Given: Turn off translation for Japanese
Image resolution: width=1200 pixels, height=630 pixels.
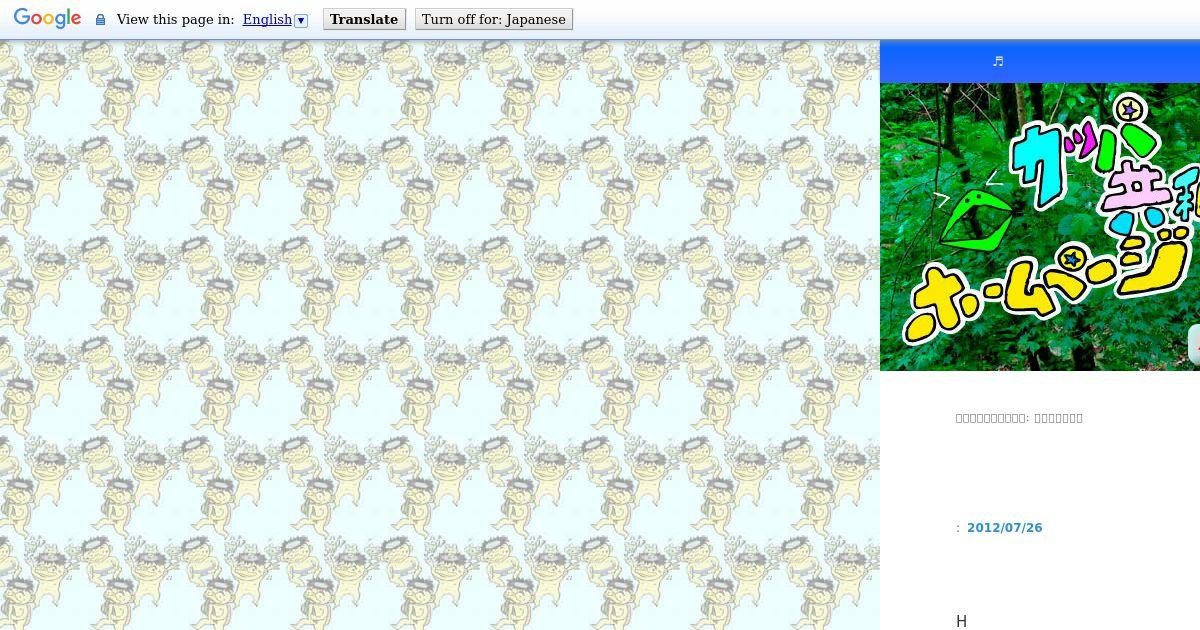Looking at the screenshot, I should click(x=494, y=19).
